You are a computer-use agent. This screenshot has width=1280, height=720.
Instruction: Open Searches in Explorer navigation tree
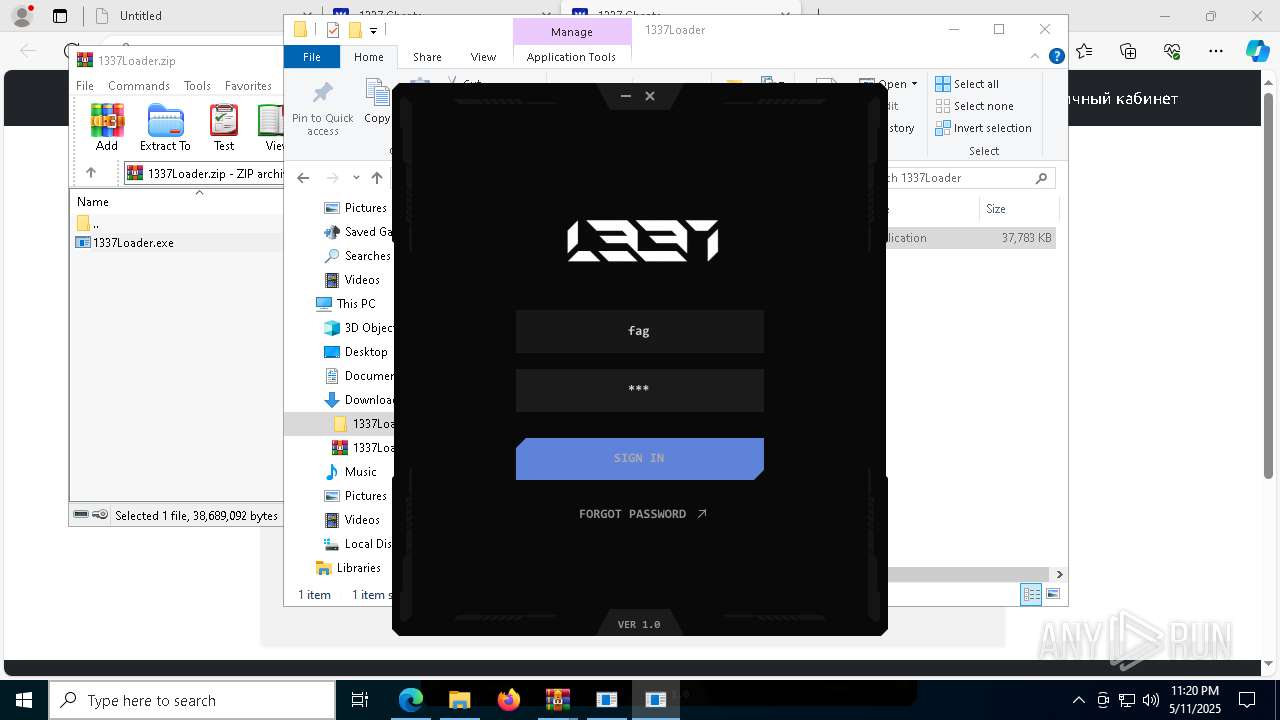(357, 256)
